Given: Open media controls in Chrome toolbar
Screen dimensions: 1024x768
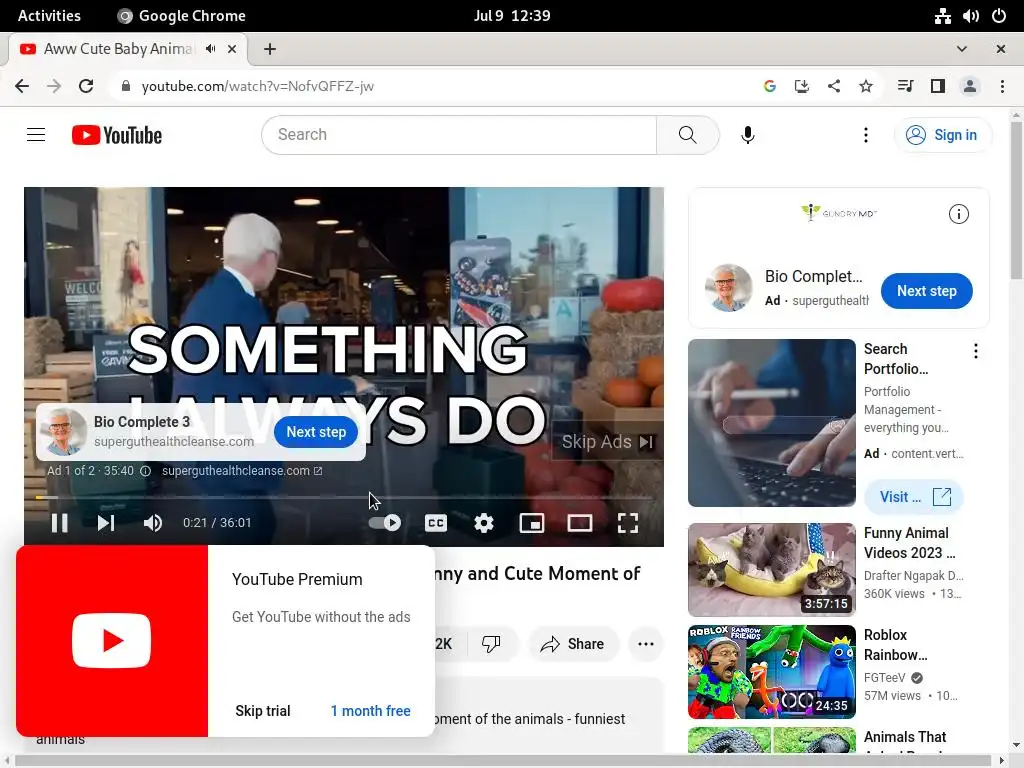Looking at the screenshot, I should point(905,86).
